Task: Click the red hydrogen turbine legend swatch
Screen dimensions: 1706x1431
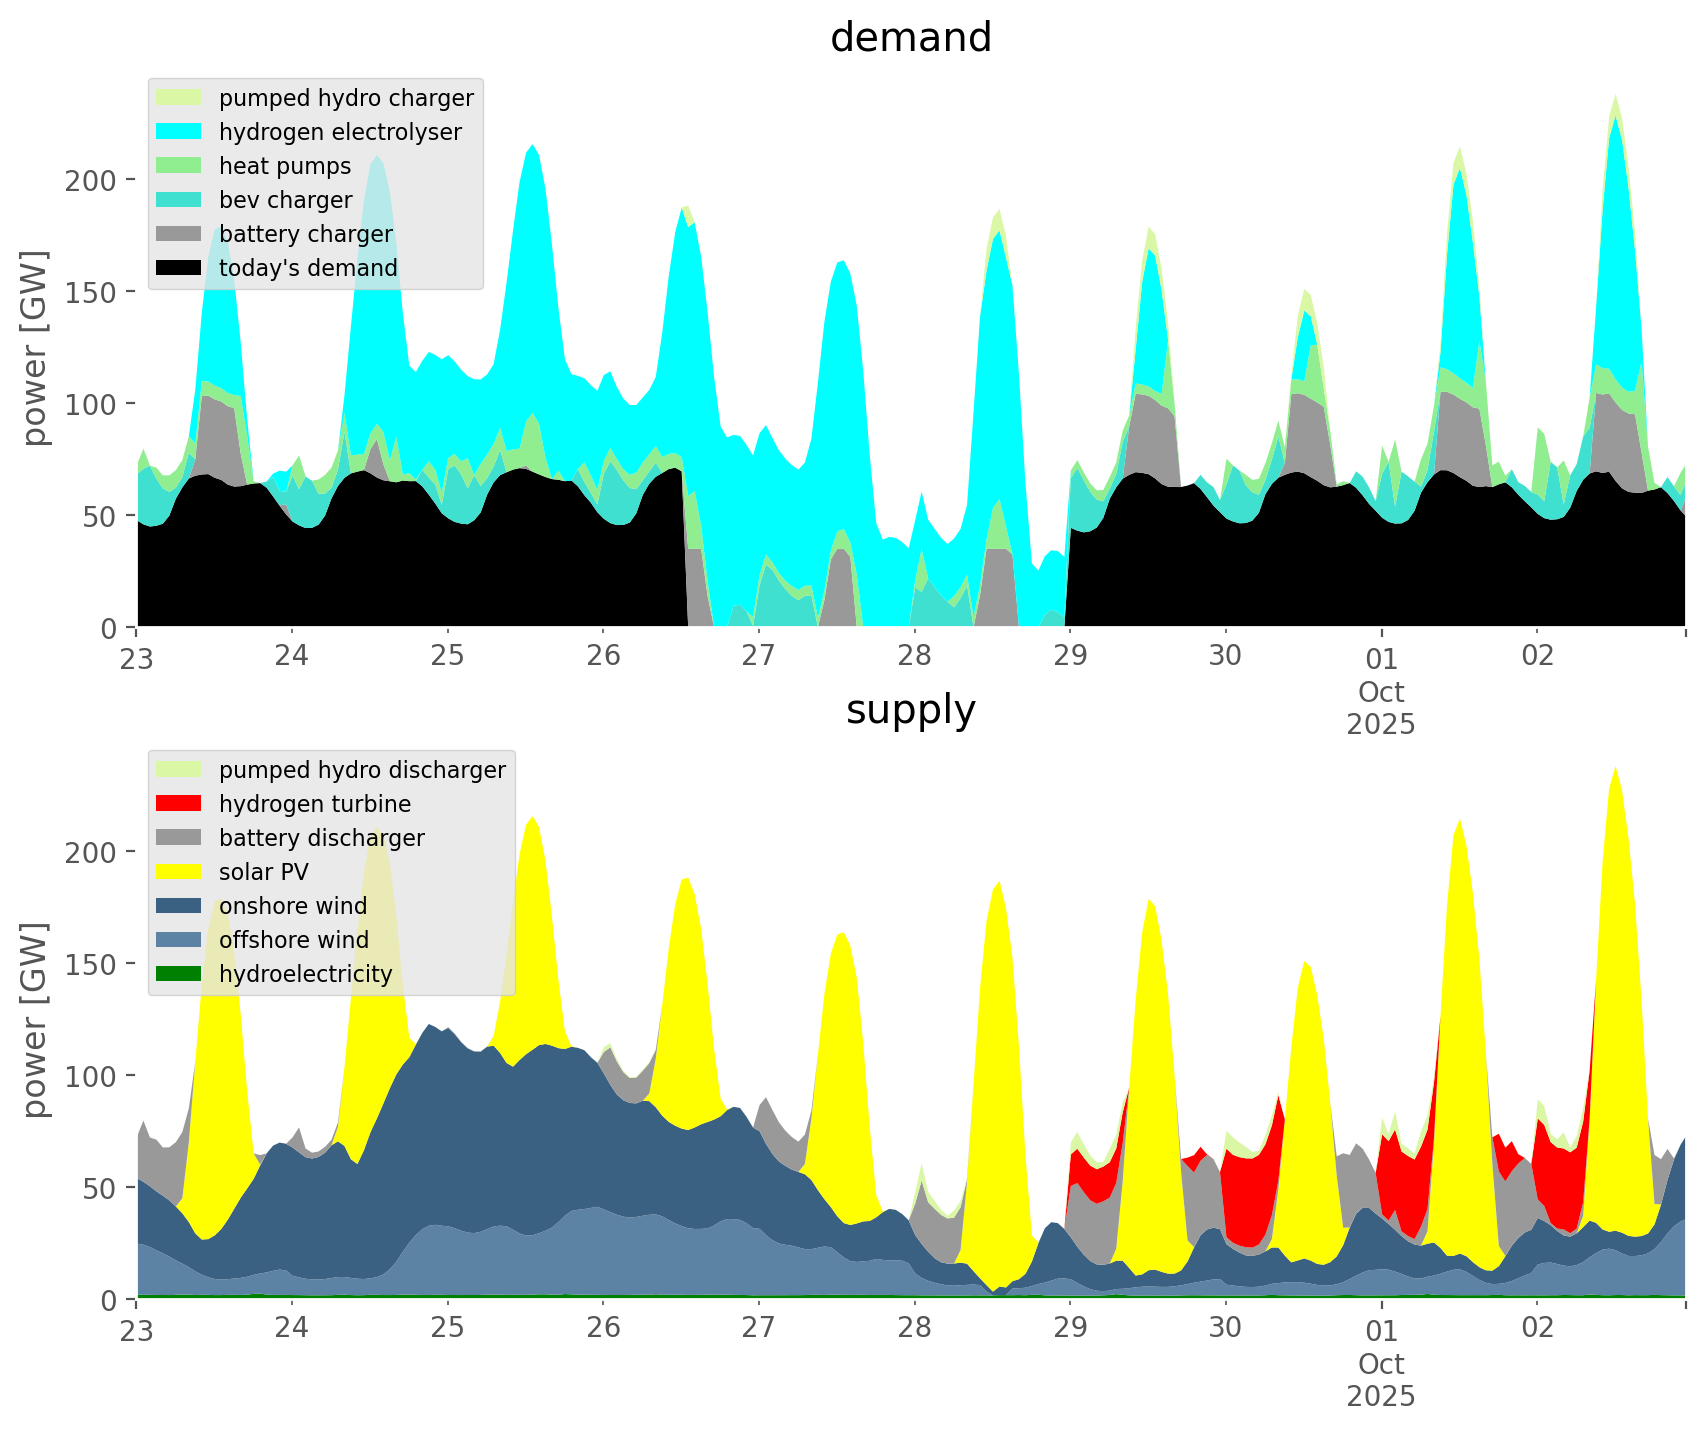Action: coord(180,804)
